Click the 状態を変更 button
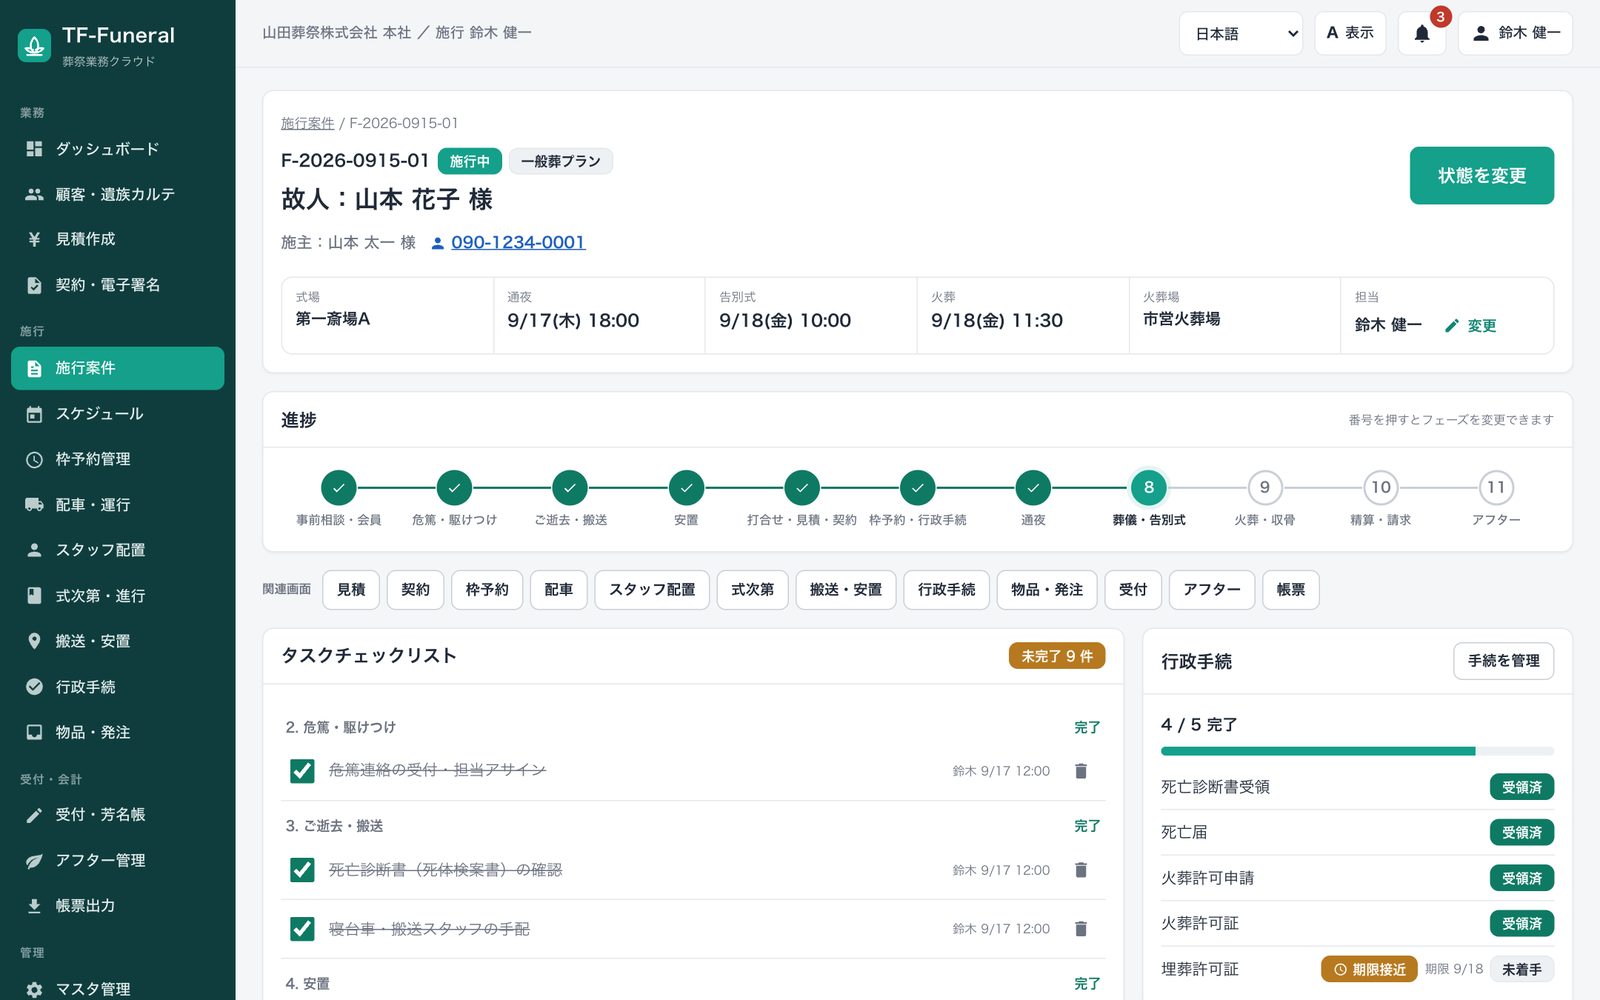This screenshot has width=1600, height=1000. tap(1482, 176)
